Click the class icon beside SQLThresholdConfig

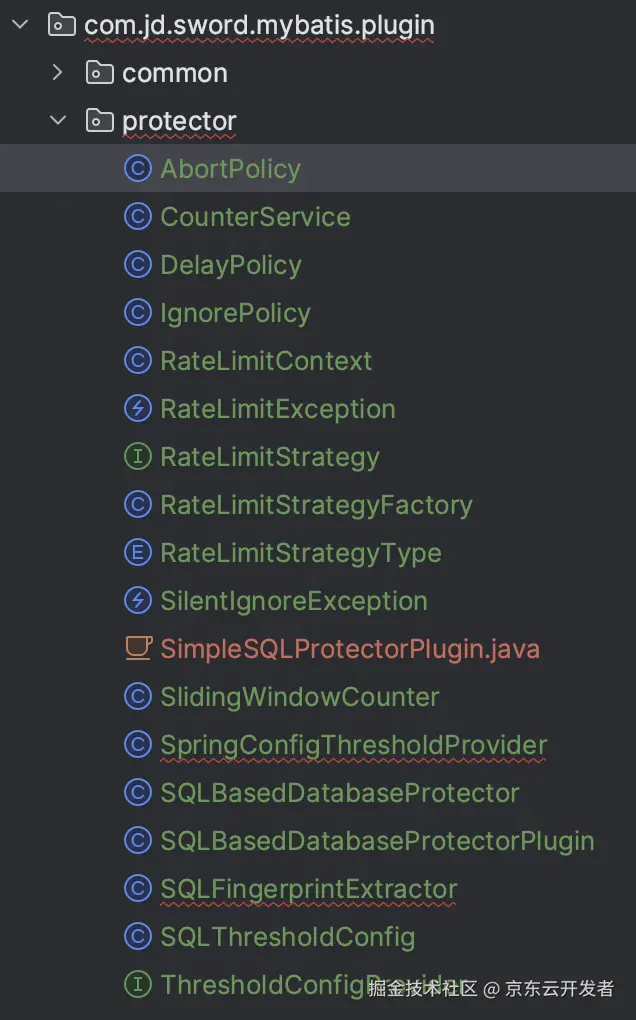[137, 937]
